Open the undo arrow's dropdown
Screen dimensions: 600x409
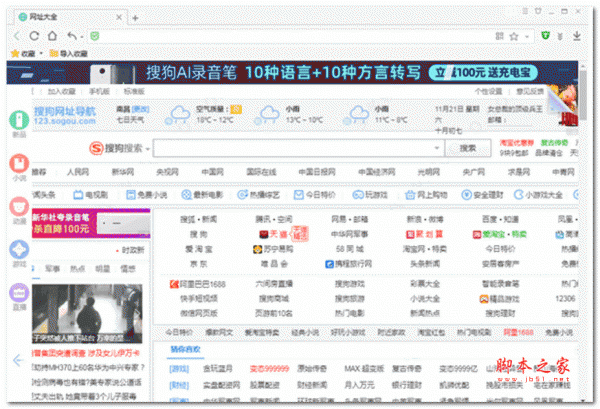pyautogui.click(x=82, y=37)
